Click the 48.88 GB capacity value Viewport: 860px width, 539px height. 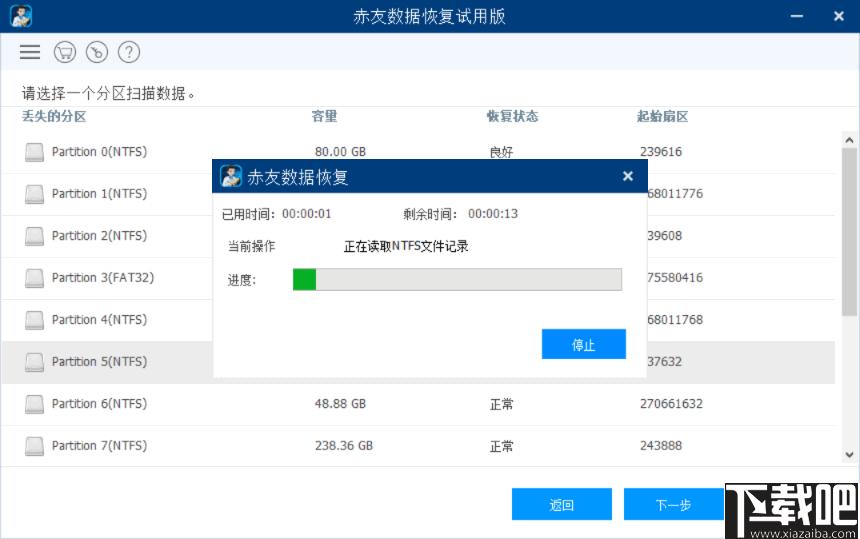[x=340, y=404]
